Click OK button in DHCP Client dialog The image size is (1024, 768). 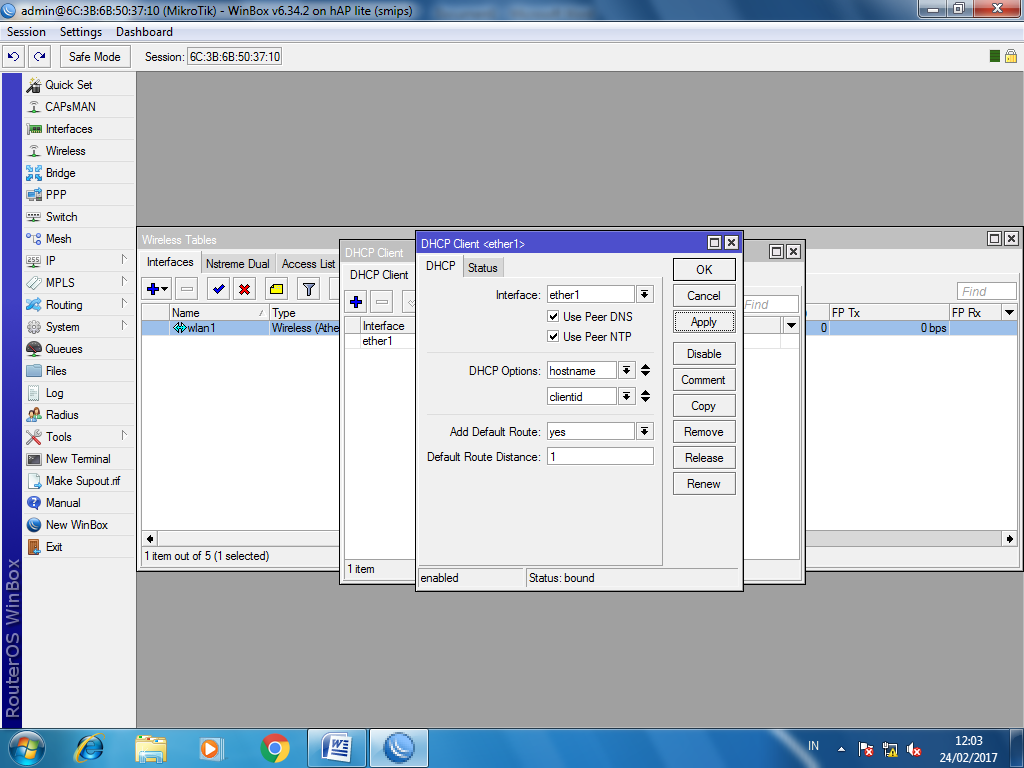pos(704,270)
